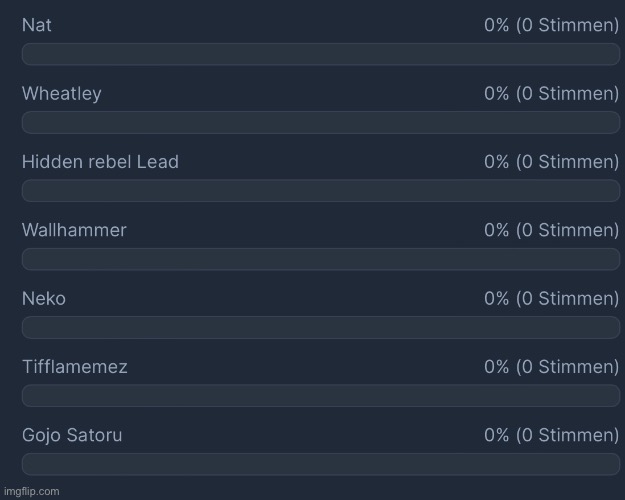Select the Nat poll option label
The height and width of the screenshot is (500, 625).
(x=37, y=25)
